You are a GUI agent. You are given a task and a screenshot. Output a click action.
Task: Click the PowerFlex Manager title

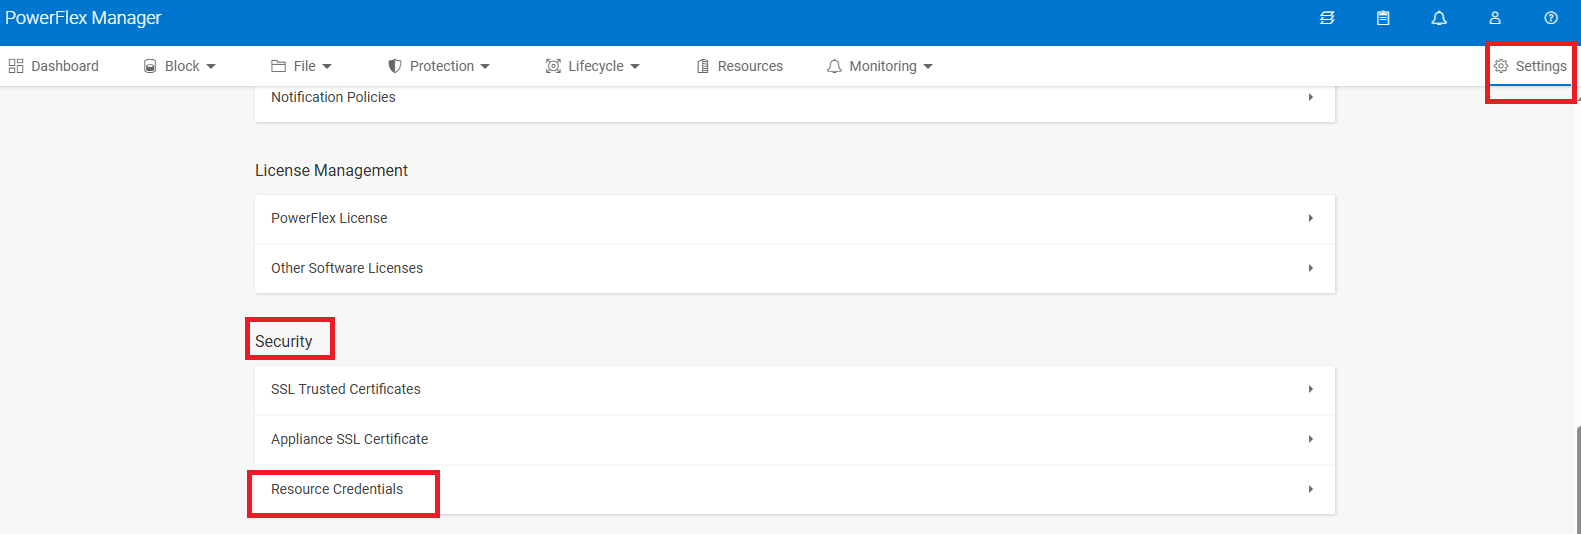click(x=83, y=18)
